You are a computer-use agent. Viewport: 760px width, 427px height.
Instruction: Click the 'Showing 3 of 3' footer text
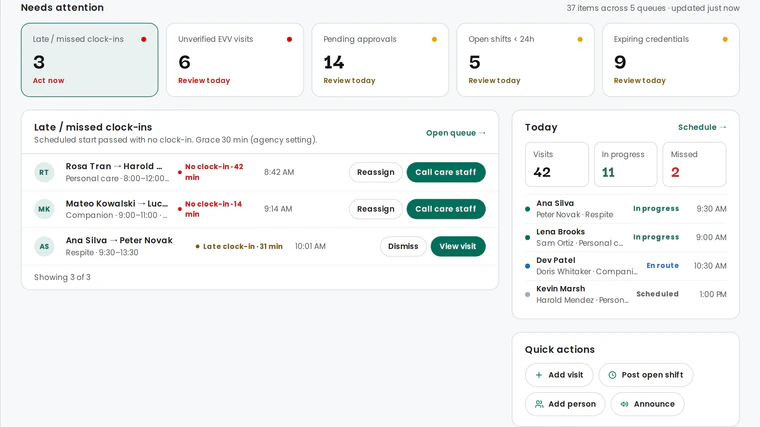(x=62, y=277)
